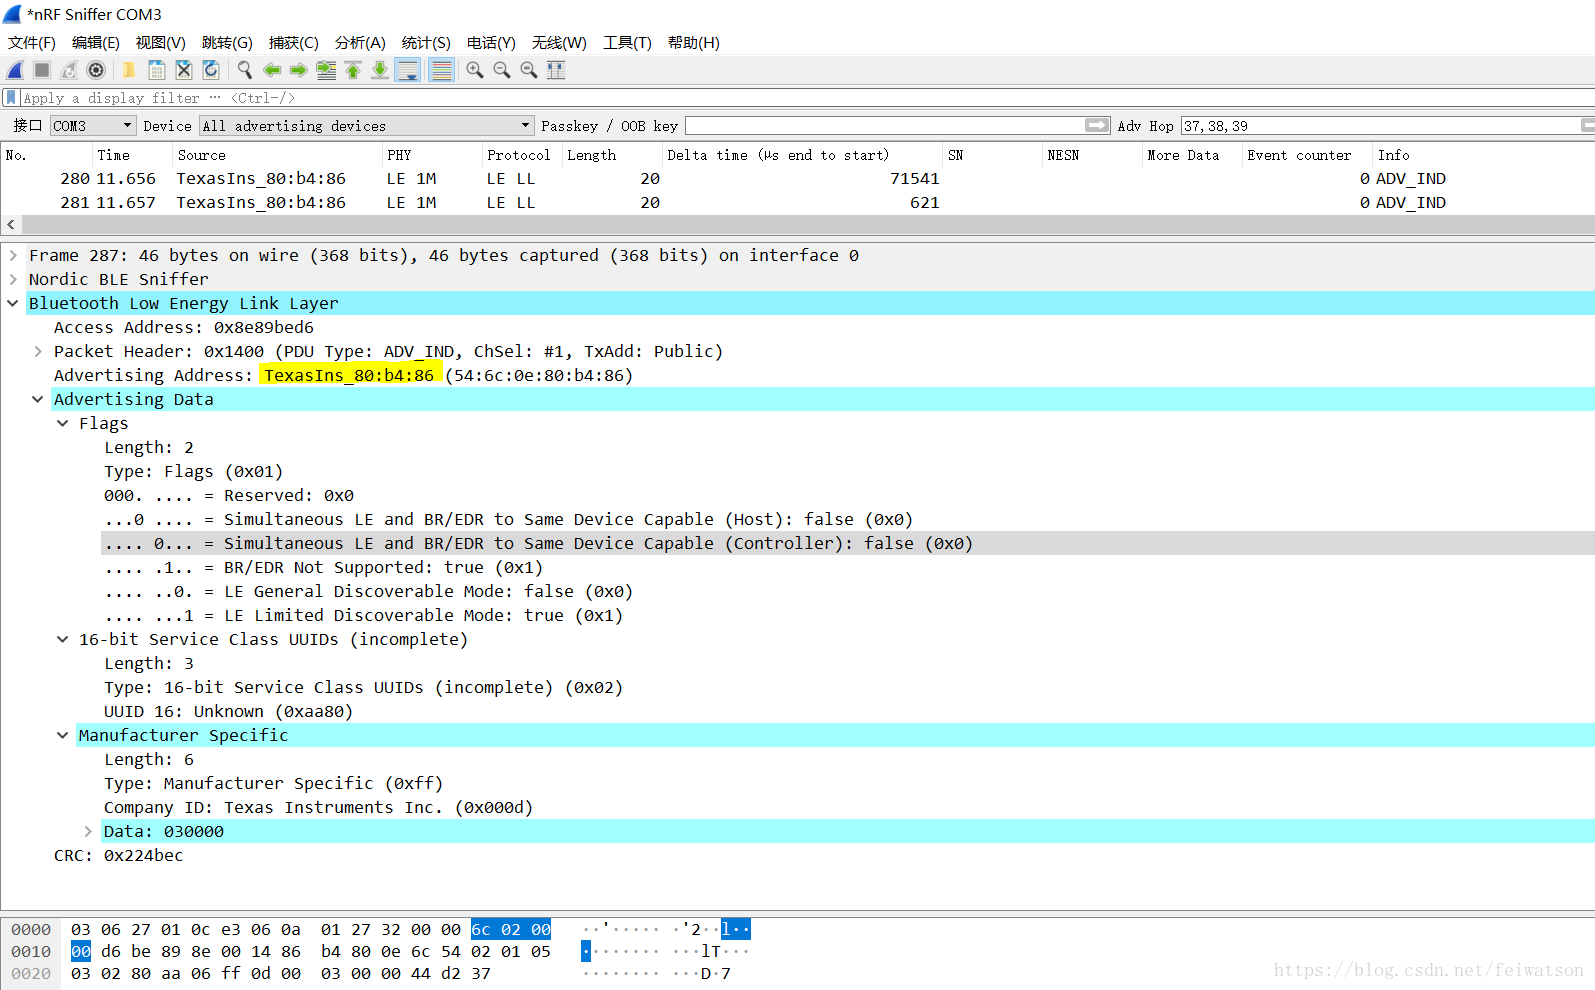Sort by the Length column header
Screen dimensions: 1595x990
point(612,155)
